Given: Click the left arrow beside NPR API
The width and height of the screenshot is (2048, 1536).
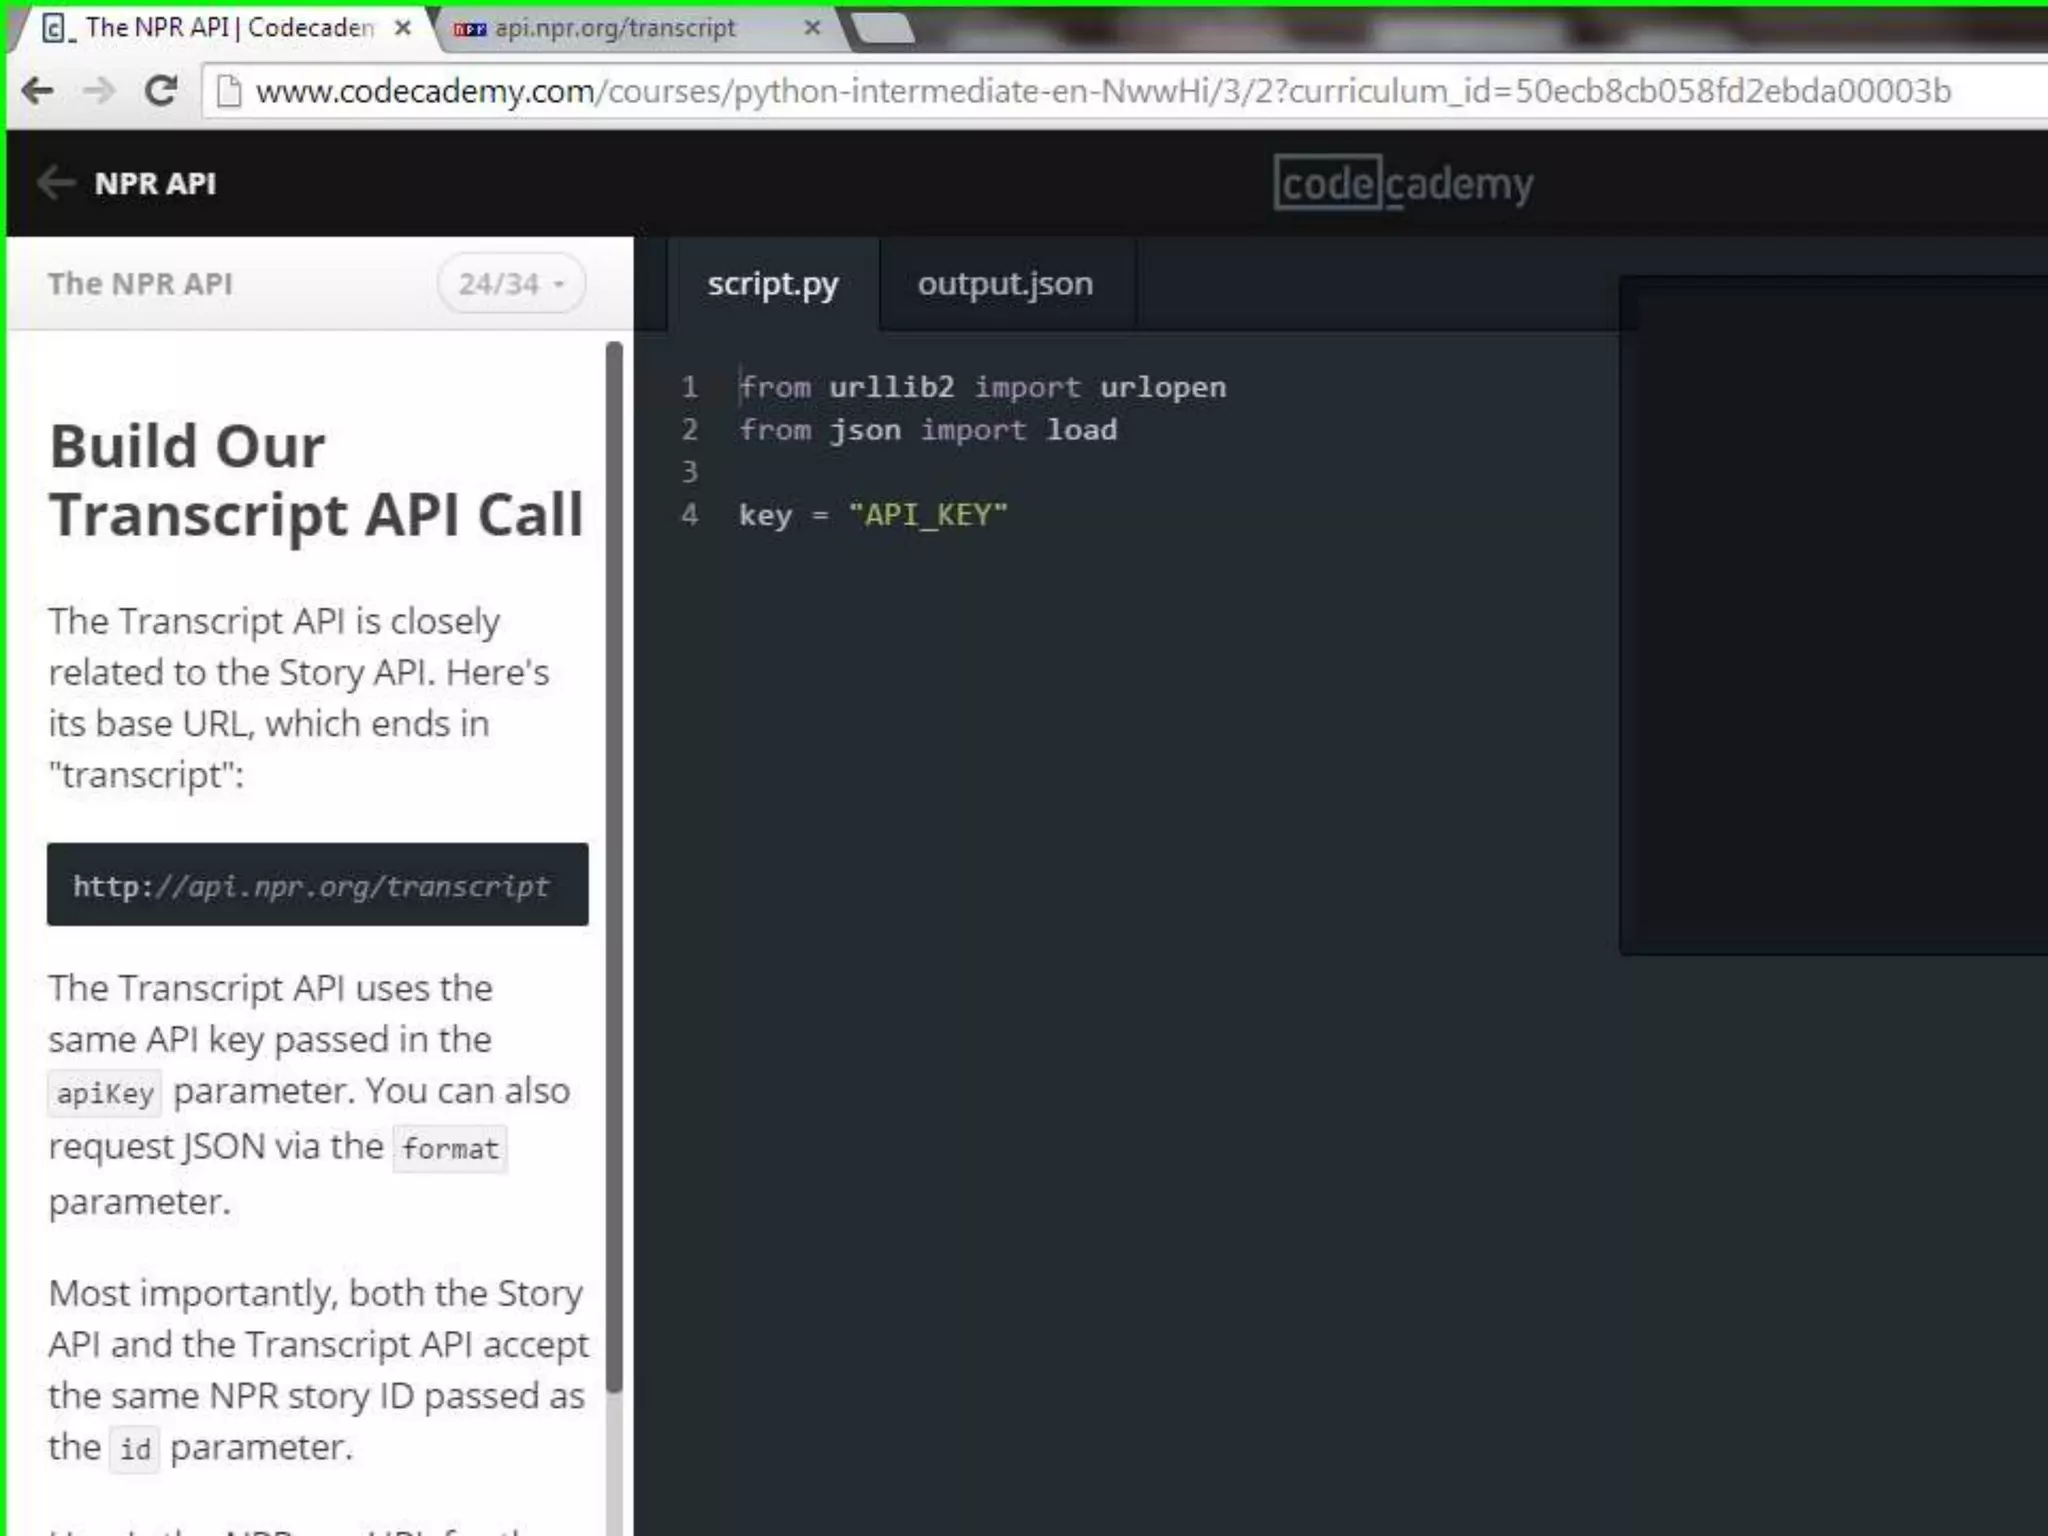Looking at the screenshot, I should [55, 183].
